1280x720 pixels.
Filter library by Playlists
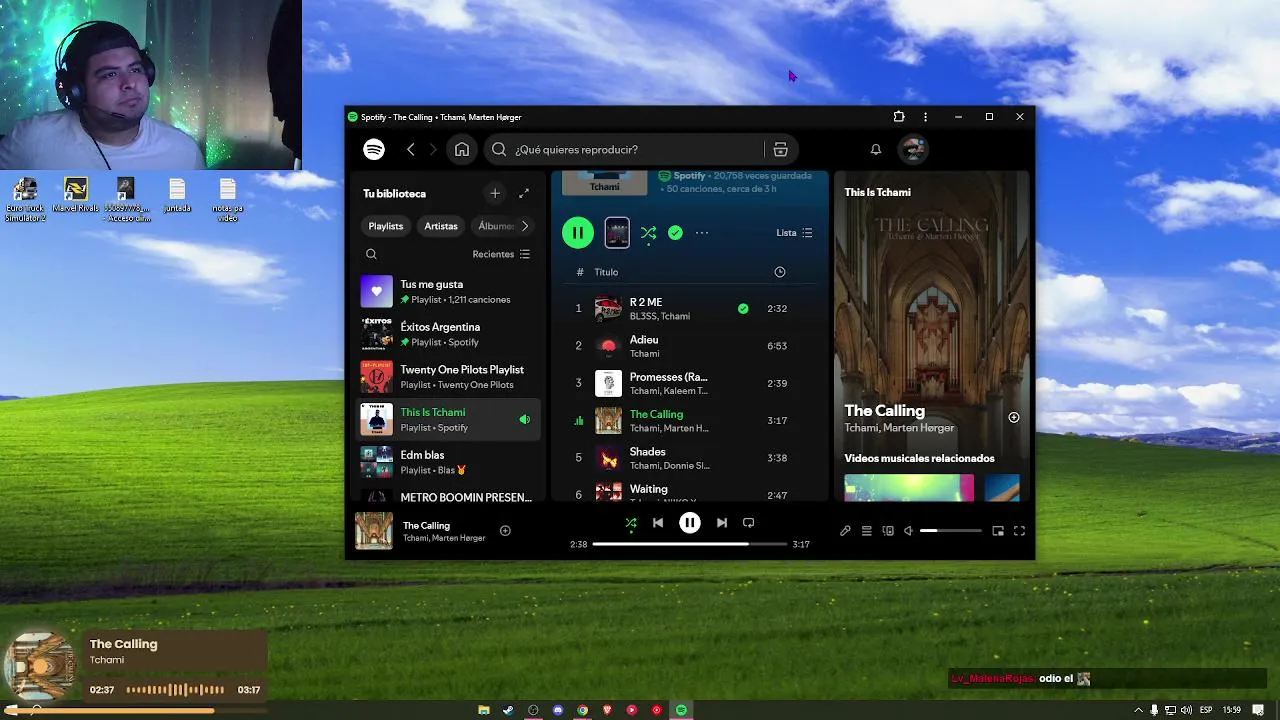385,226
